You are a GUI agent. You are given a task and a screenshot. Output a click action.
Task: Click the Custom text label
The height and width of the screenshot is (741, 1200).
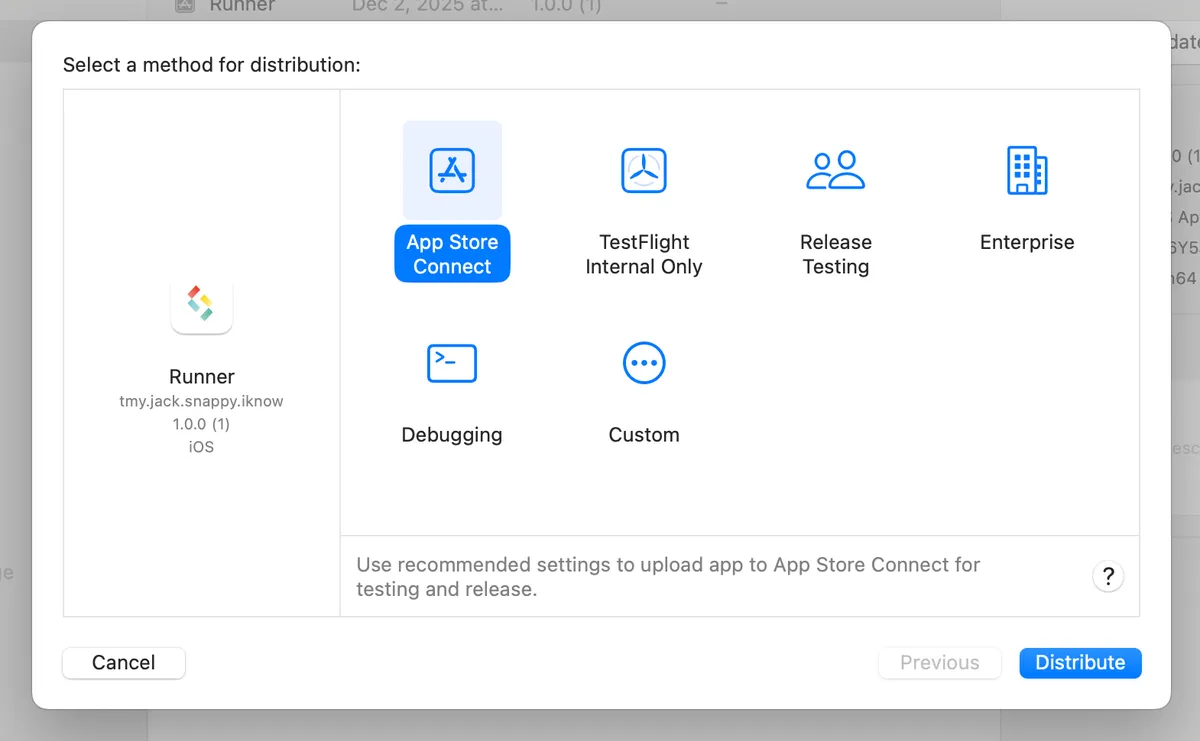tap(643, 435)
